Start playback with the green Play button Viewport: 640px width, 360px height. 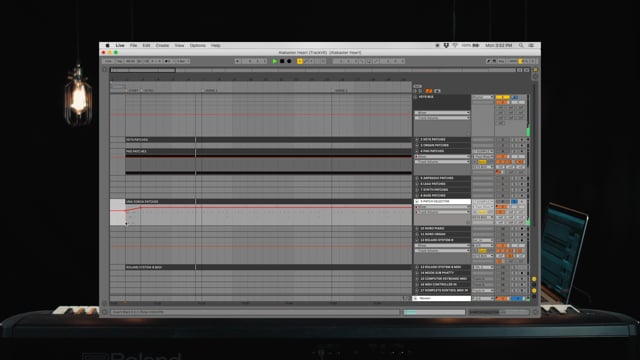click(x=275, y=61)
